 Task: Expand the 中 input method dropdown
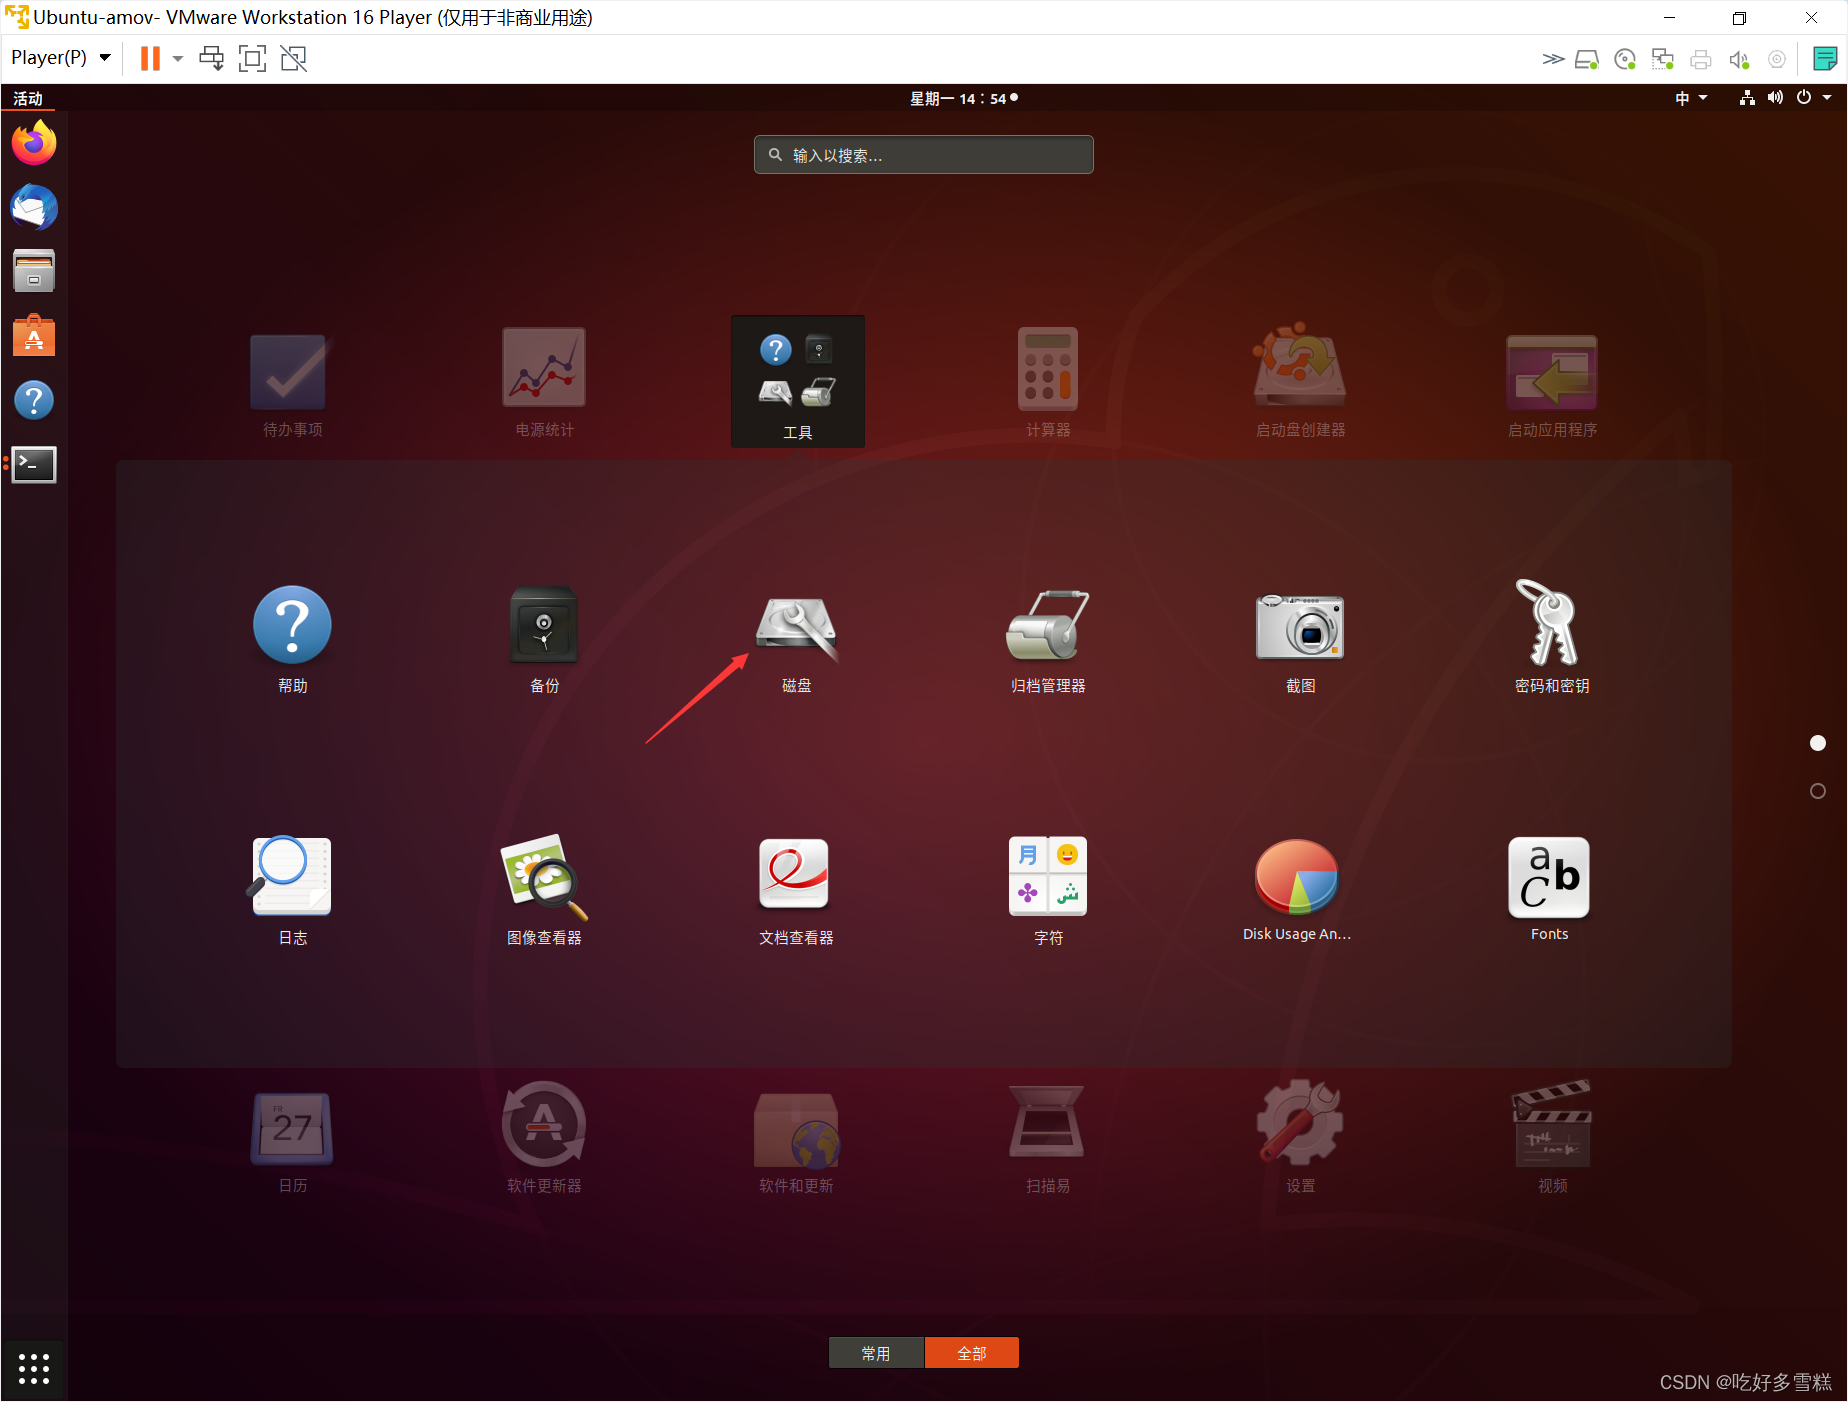(1692, 98)
